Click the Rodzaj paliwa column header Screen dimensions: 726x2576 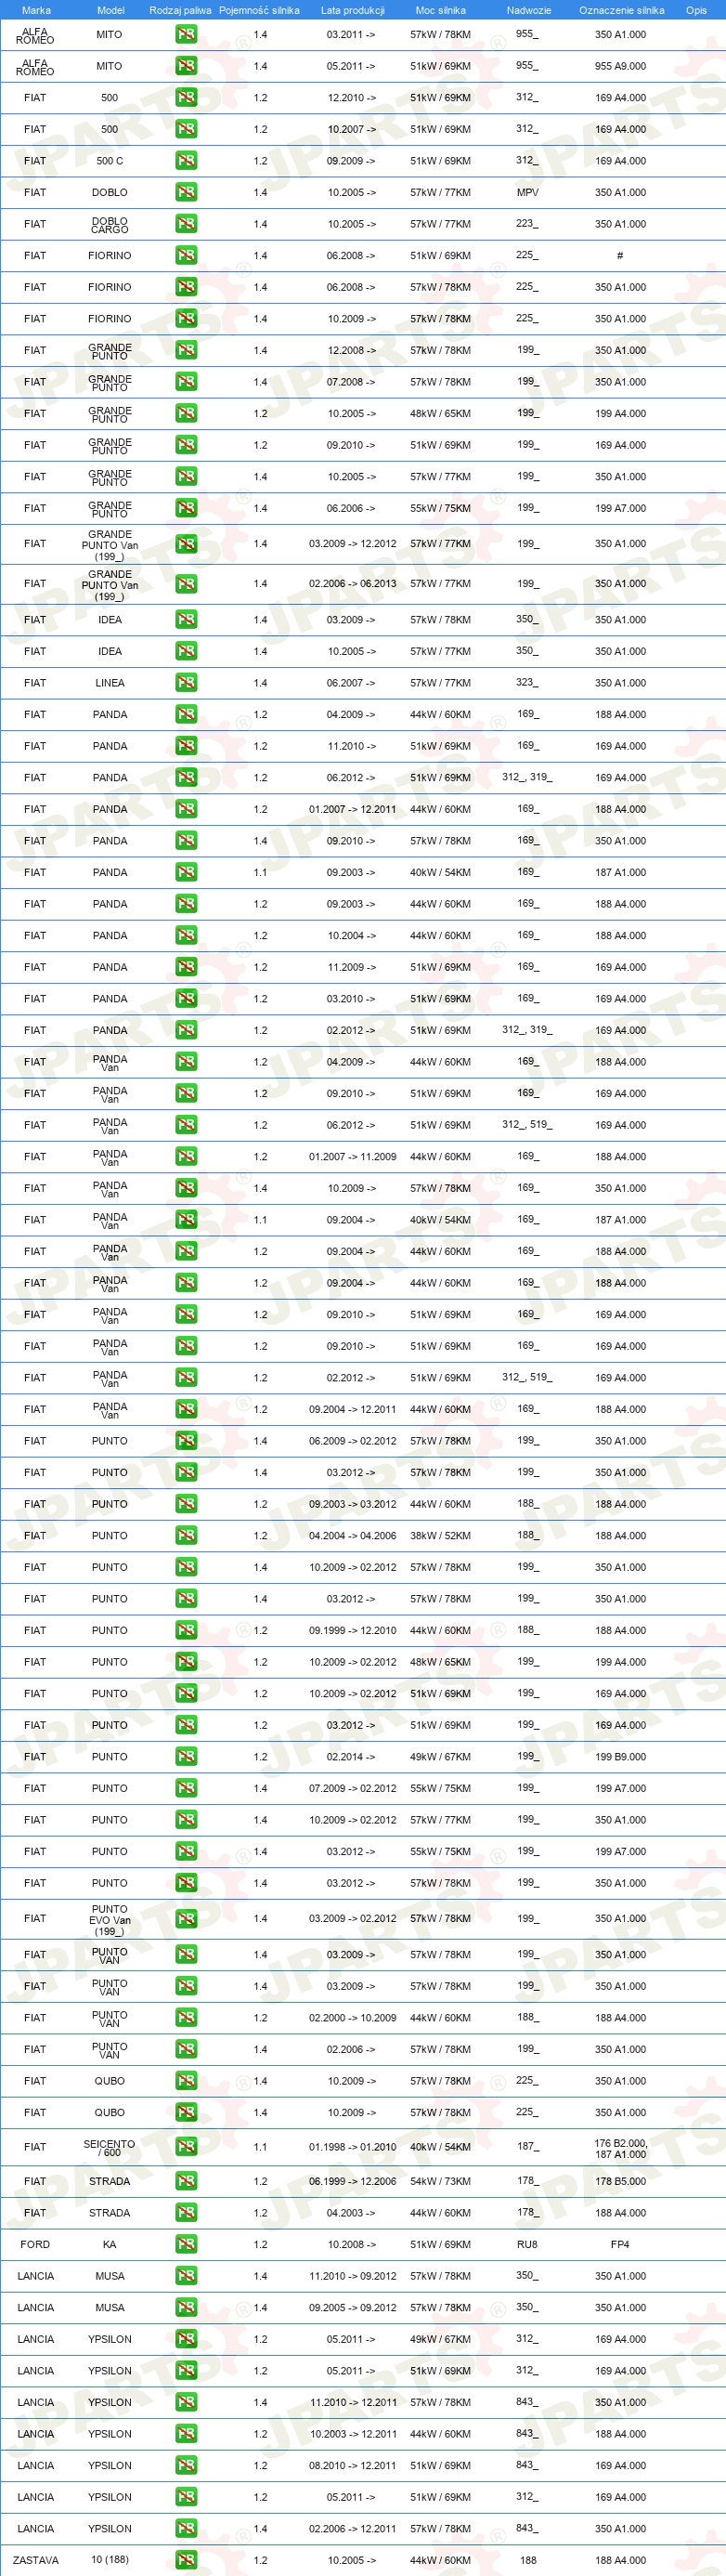(x=180, y=10)
